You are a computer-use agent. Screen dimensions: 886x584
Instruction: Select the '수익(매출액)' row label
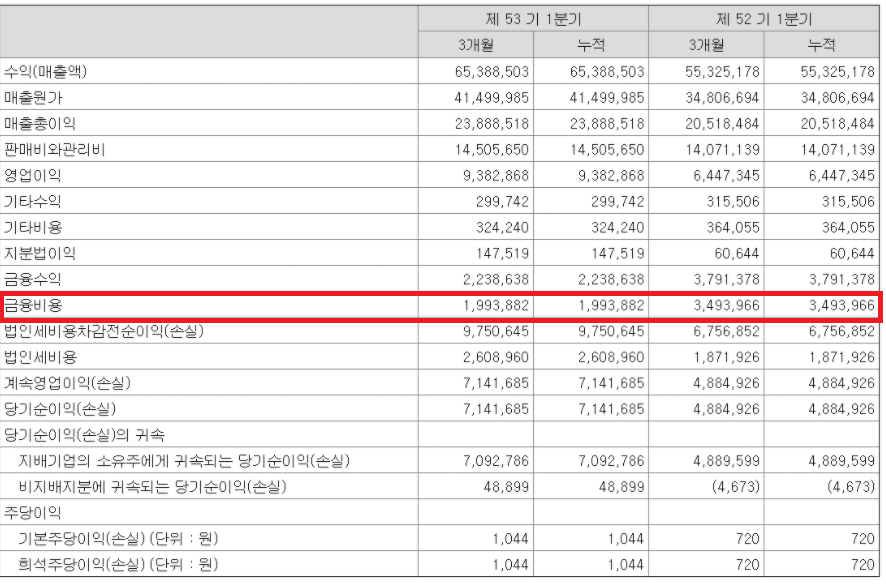tap(45, 72)
